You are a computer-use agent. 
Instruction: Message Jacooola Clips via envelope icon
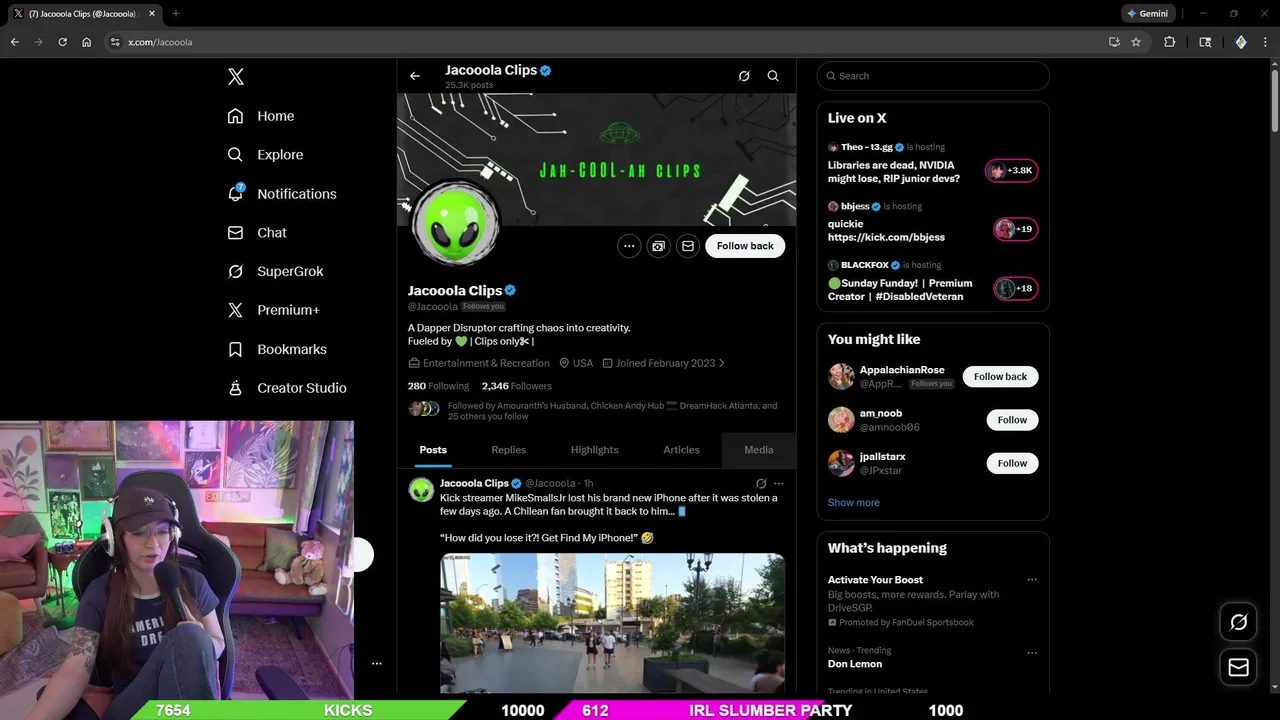click(687, 246)
